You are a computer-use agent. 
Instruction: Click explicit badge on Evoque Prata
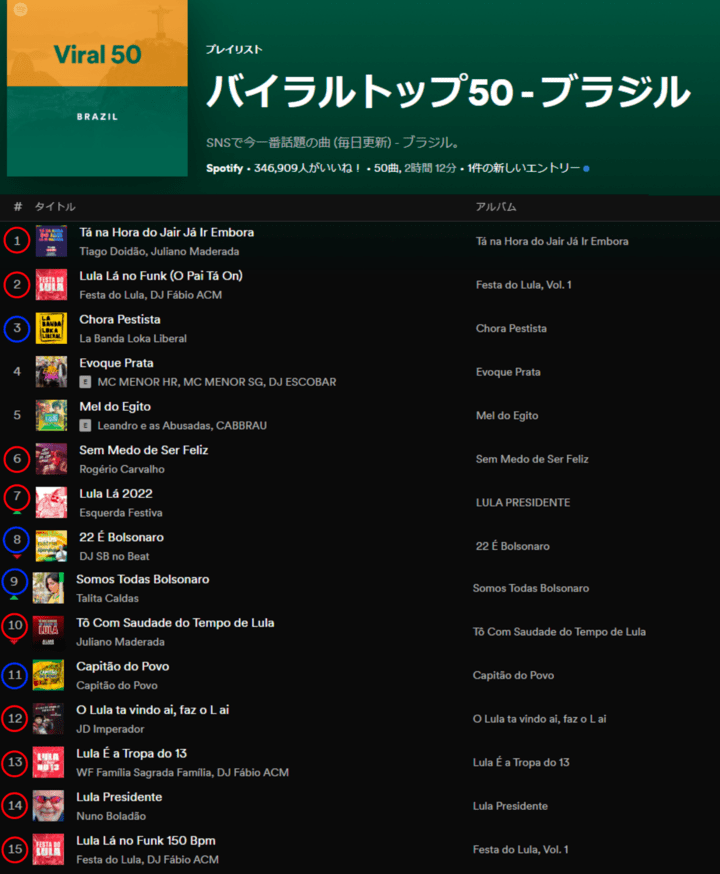point(86,382)
